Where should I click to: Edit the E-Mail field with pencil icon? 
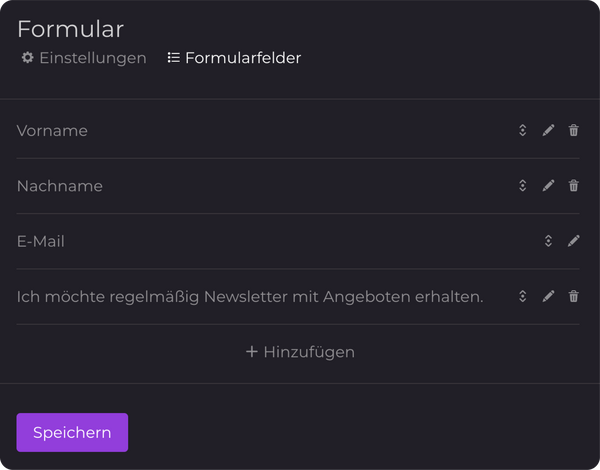click(573, 241)
